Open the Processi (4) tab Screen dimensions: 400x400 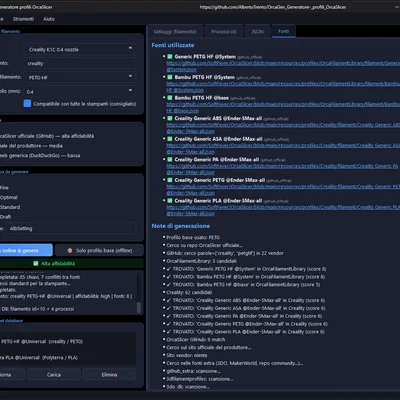point(224,32)
